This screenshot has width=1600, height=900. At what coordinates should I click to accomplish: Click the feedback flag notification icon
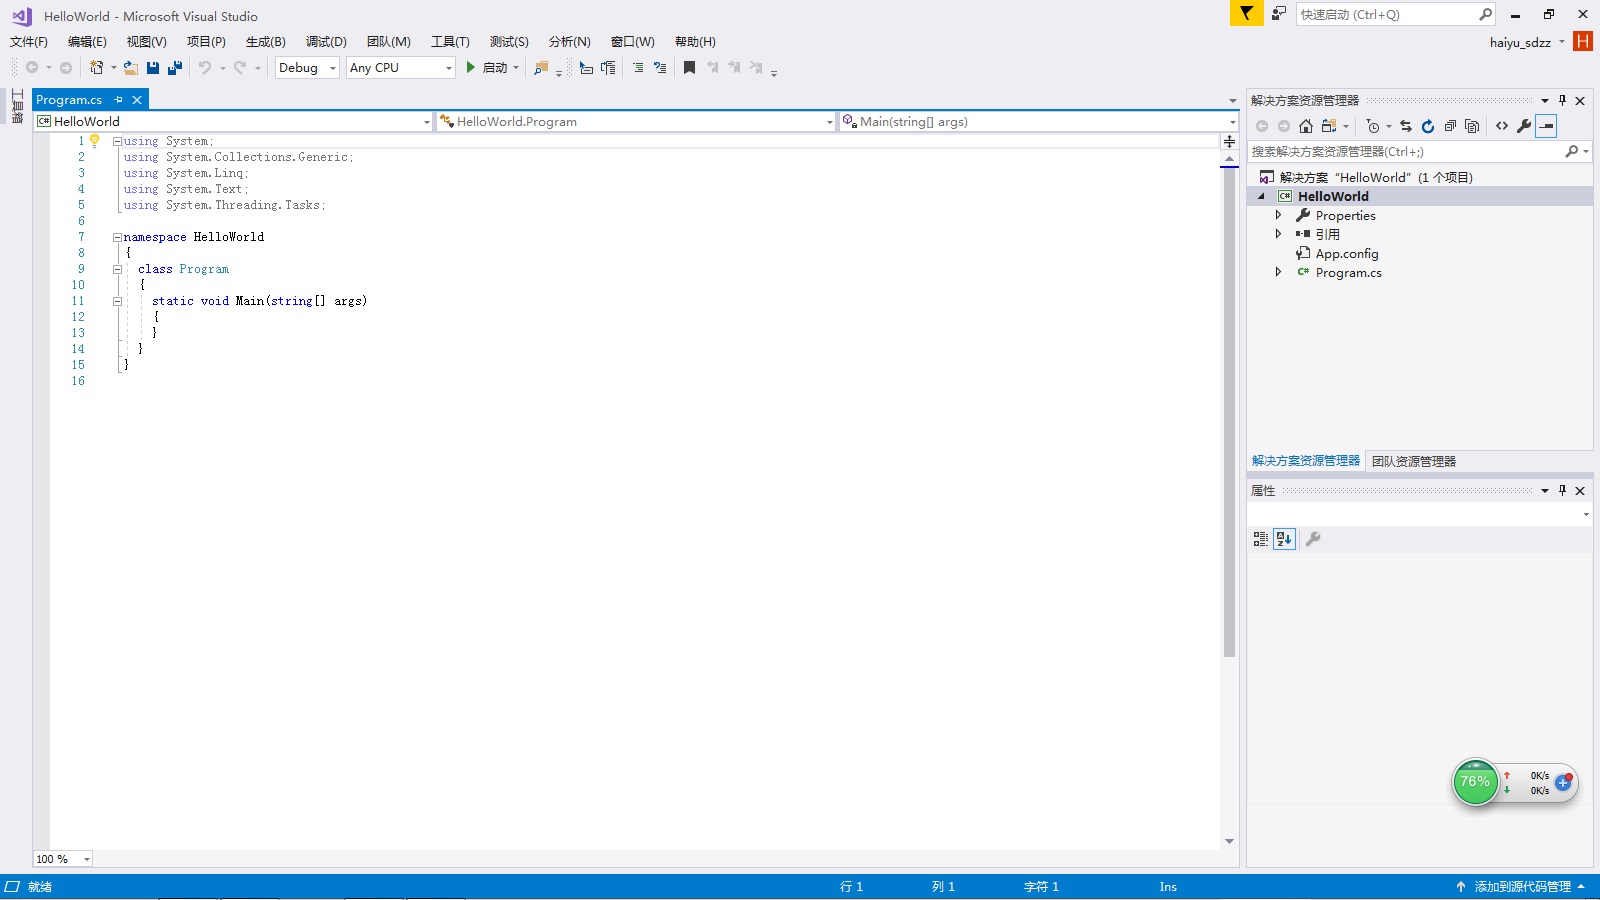pos(1246,13)
